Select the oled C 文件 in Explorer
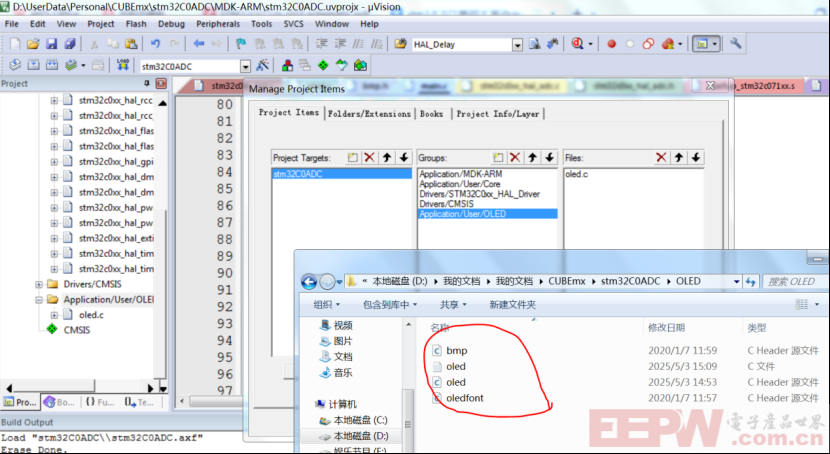The image size is (830, 454). click(456, 366)
